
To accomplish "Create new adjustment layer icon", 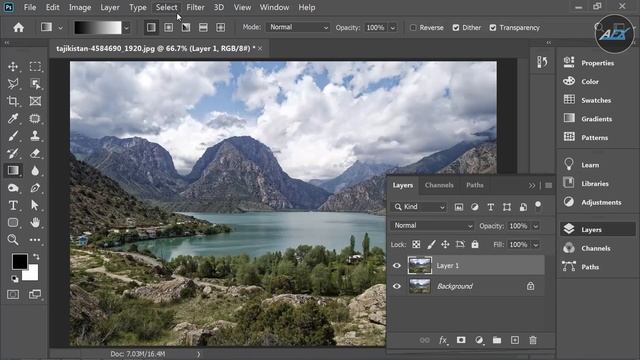I will (x=479, y=340).
